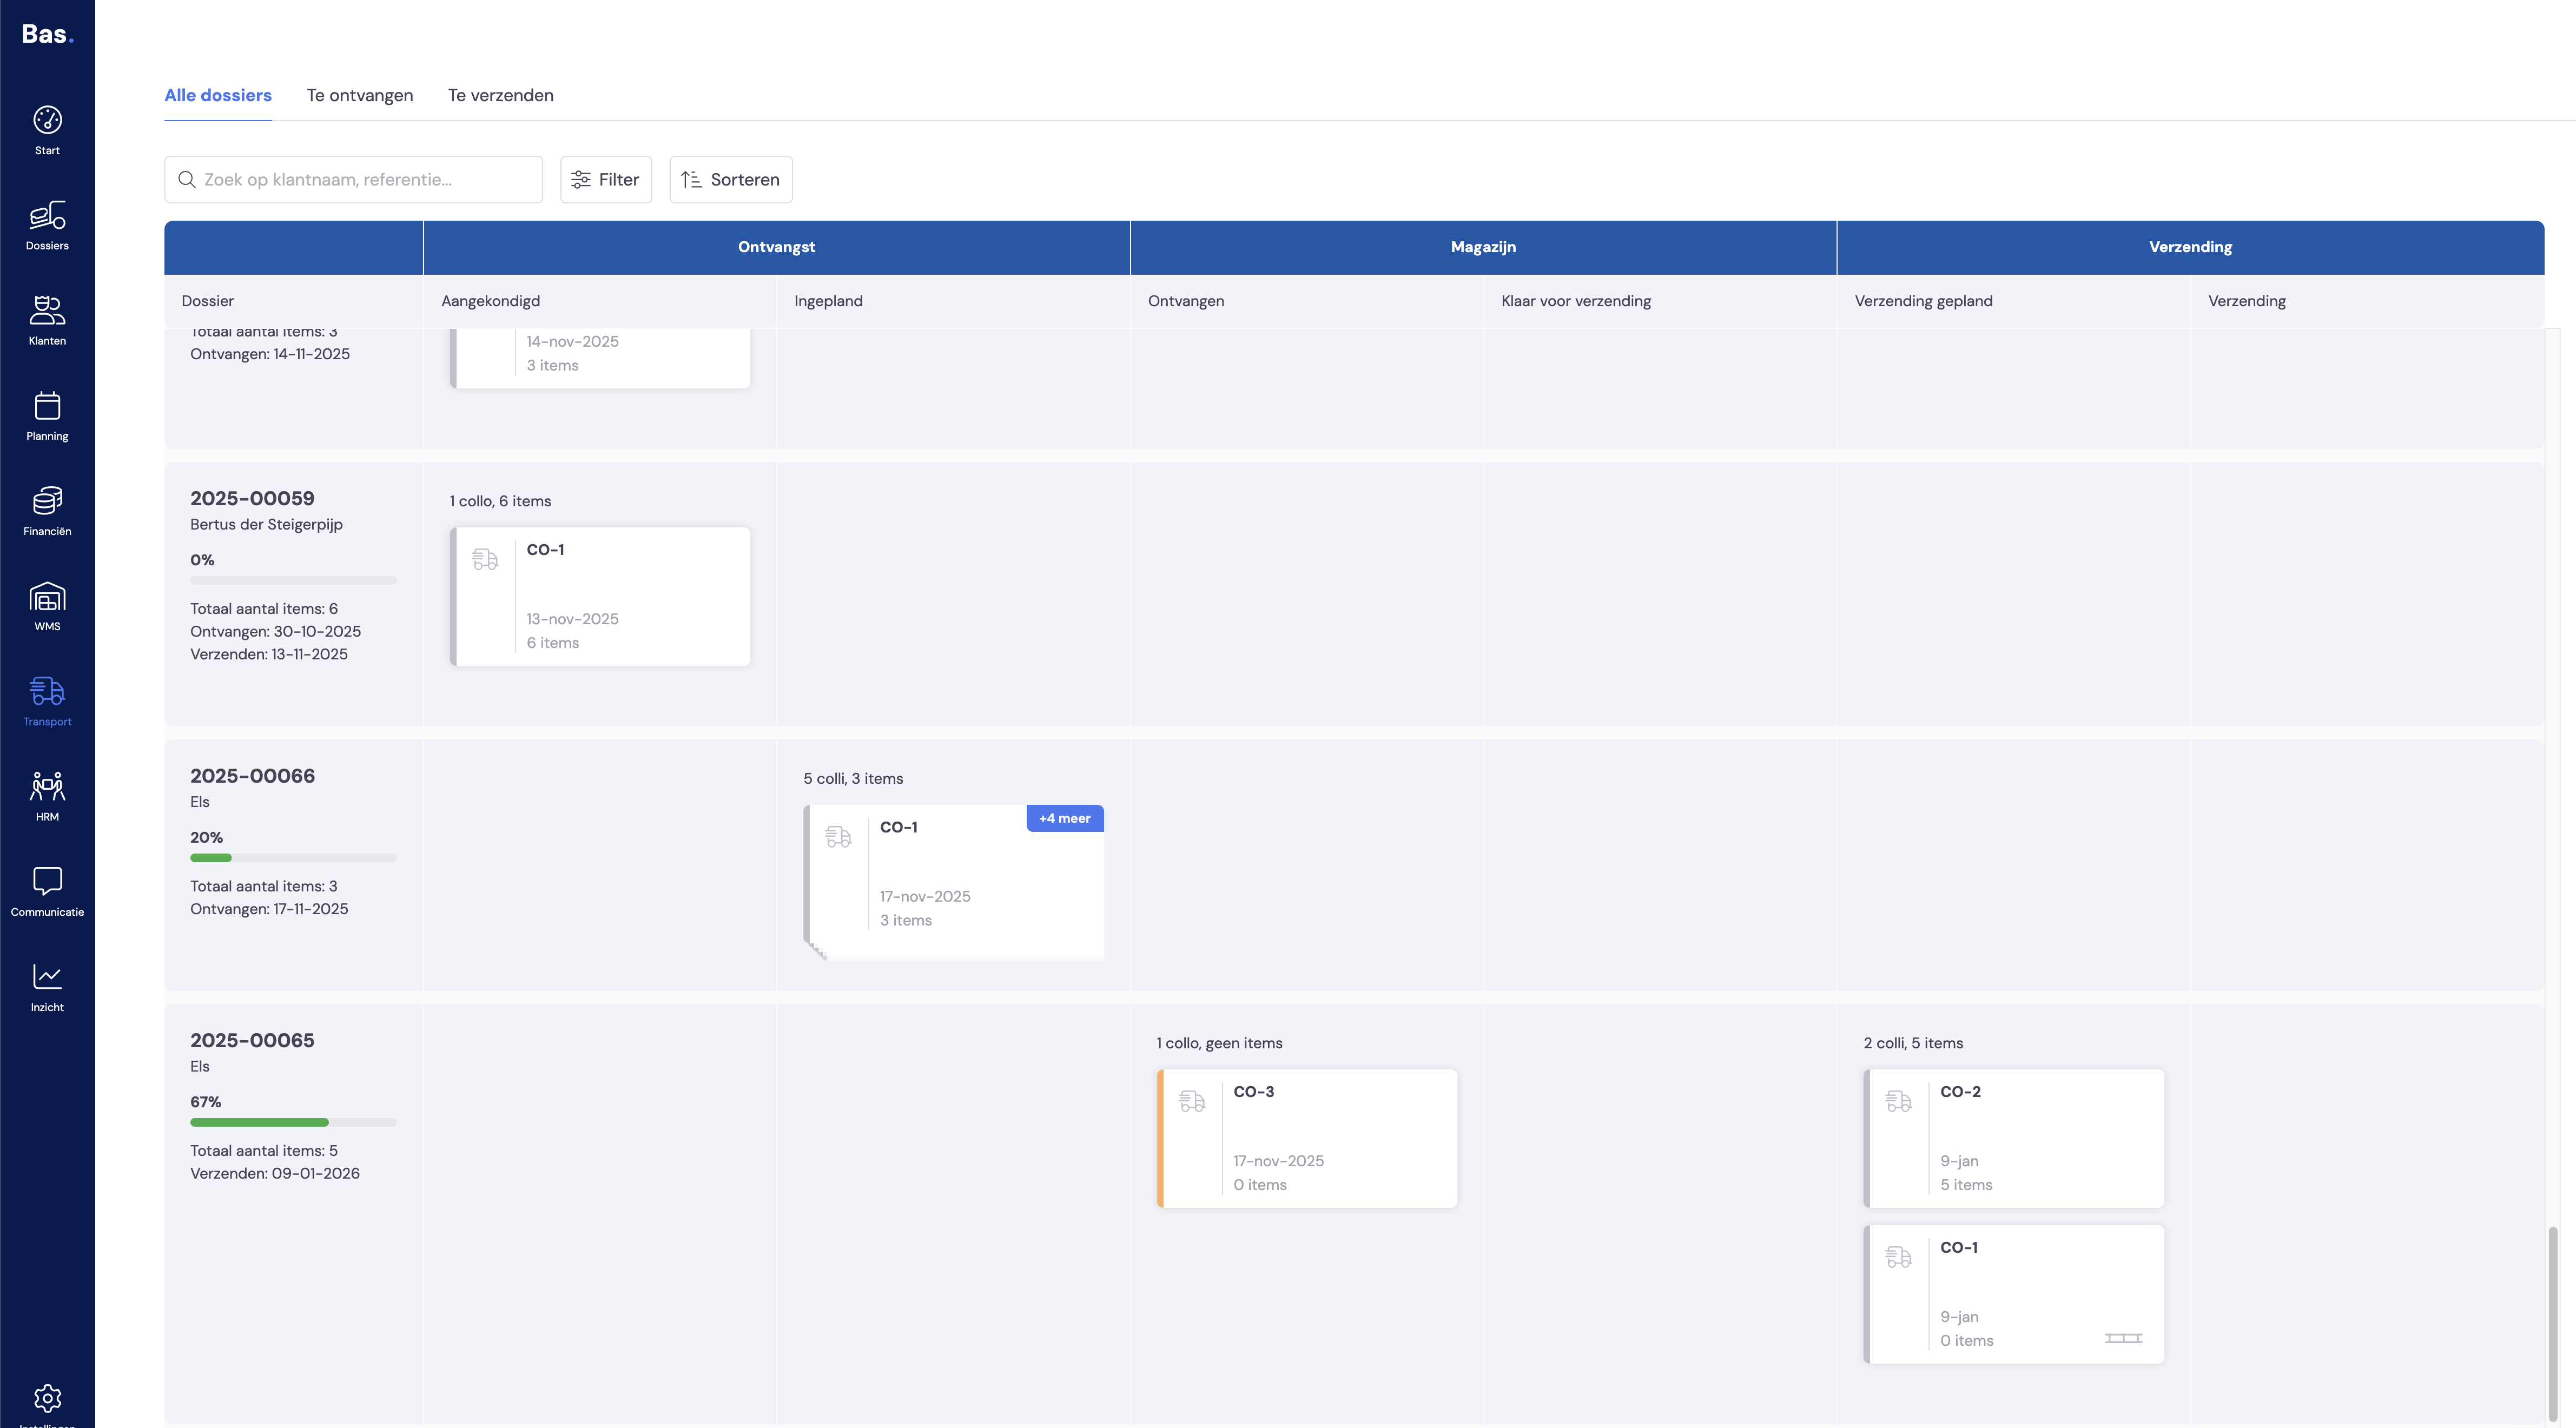
Task: Click the 0% progress bar of 2025-00059
Action: coord(293,580)
